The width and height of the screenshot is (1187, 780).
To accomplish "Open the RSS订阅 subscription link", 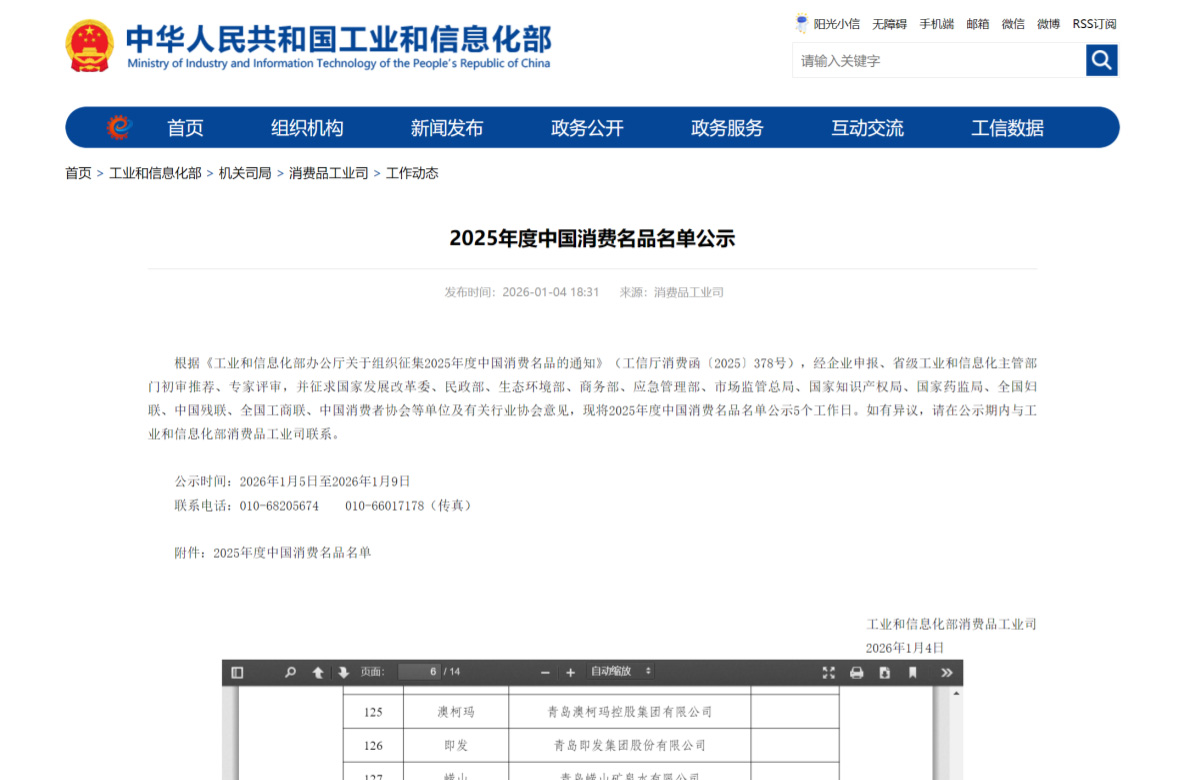I will pyautogui.click(x=1092, y=23).
